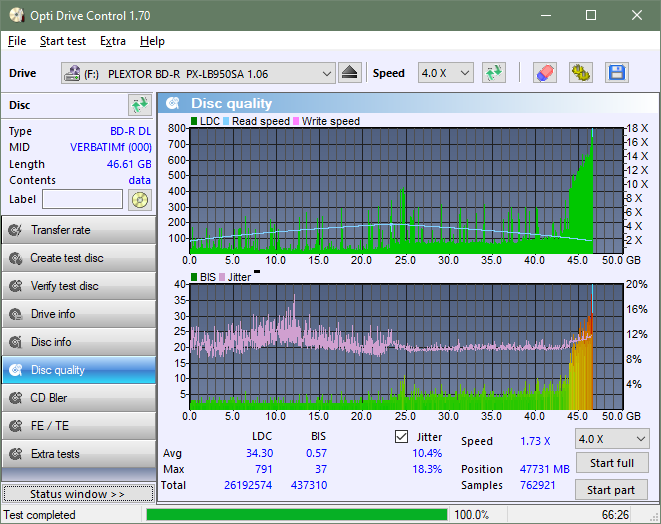
Task: Click the Verify test disc sidebar icon
Action: [16, 286]
